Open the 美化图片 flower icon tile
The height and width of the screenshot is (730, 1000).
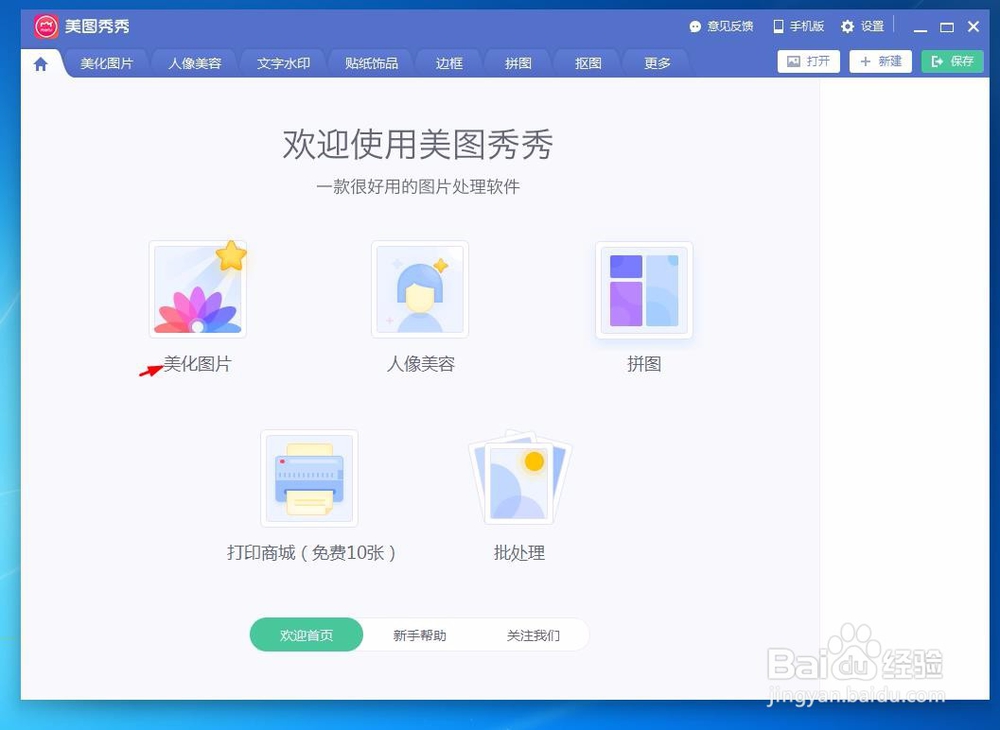(198, 289)
